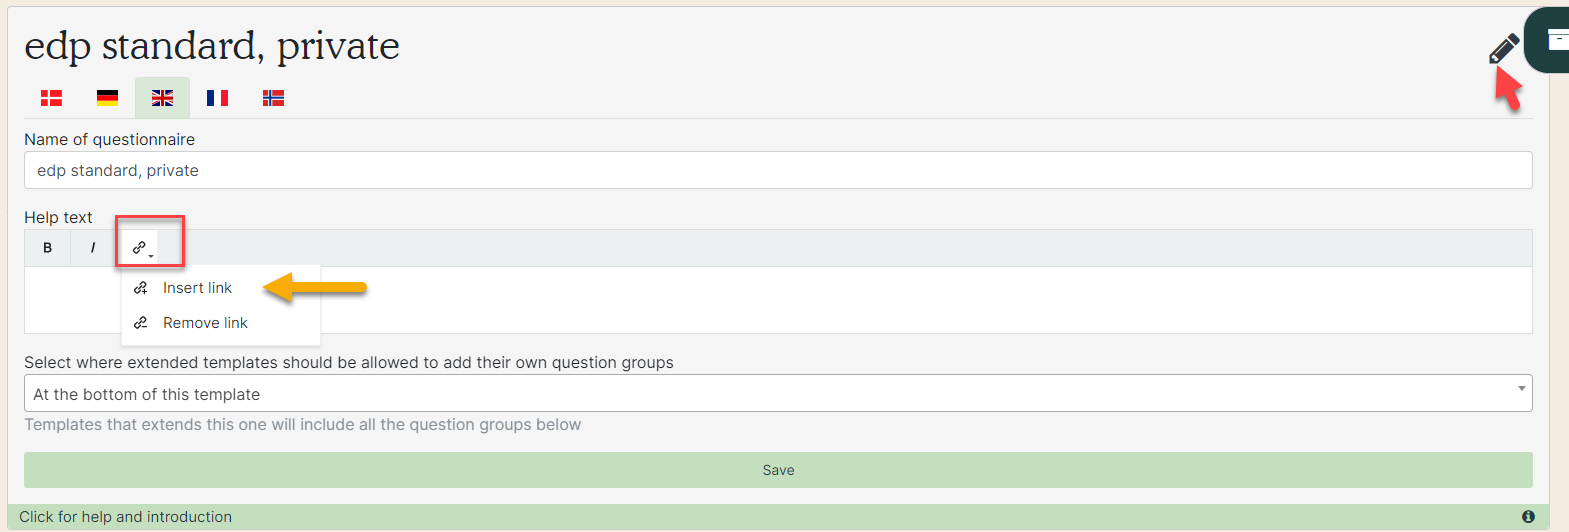Select the French flag language
The width and height of the screenshot is (1569, 532).
pyautogui.click(x=217, y=98)
